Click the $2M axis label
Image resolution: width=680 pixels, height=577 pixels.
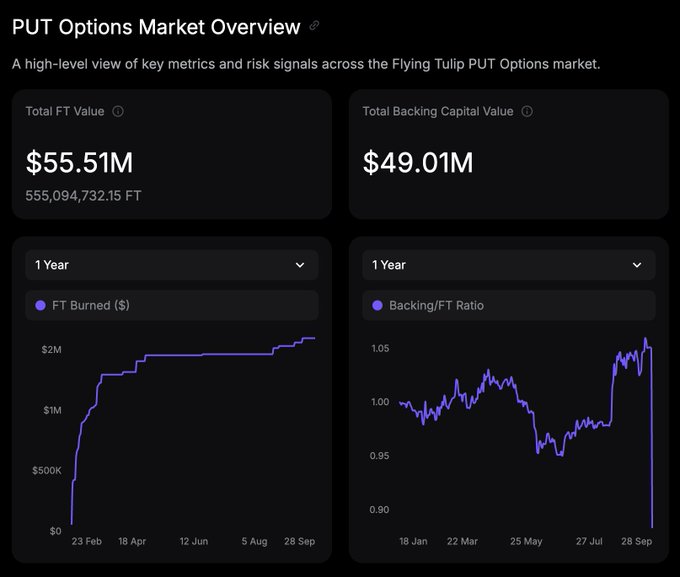click(51, 350)
